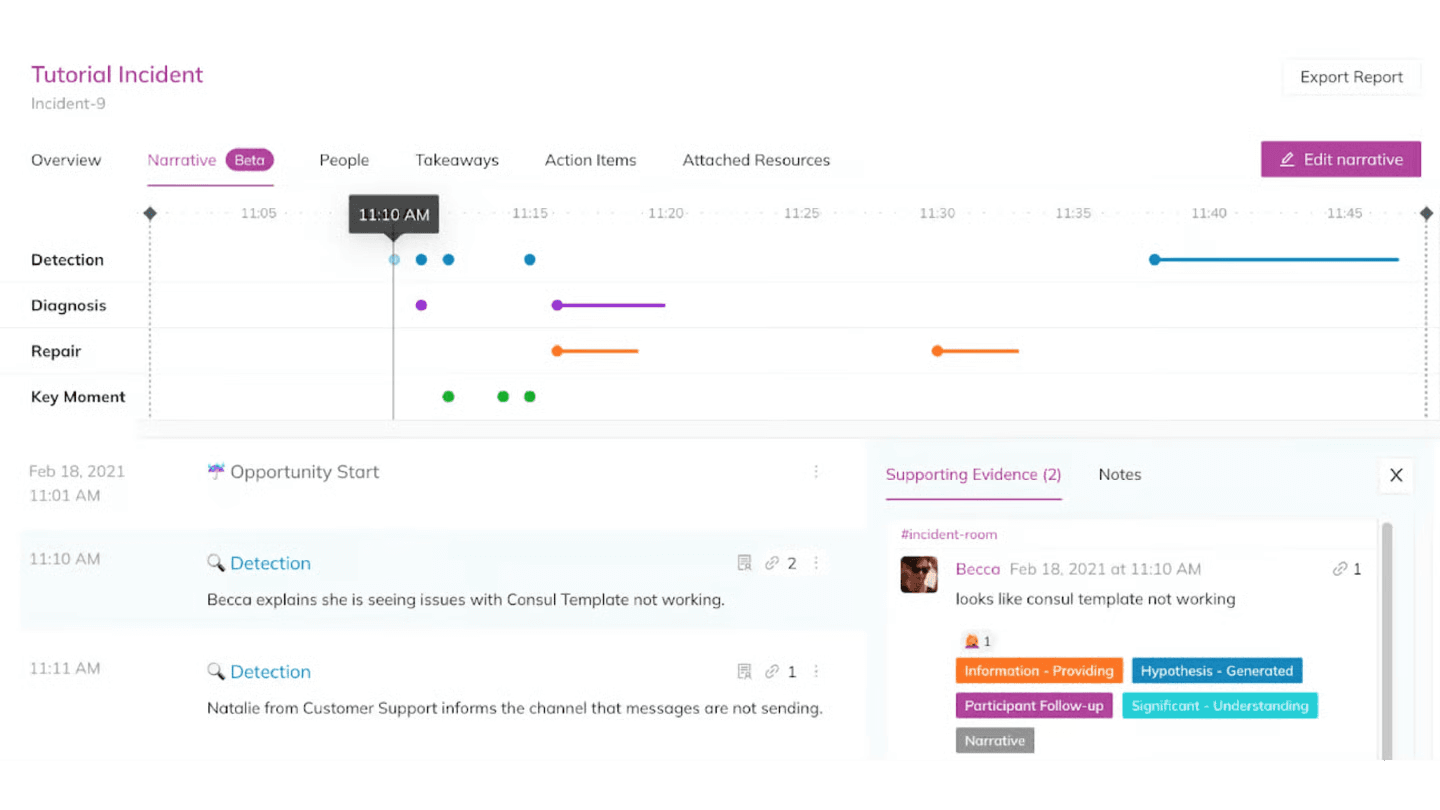Screen dimensions: 1440x810
Task: Click link icon on 11:10 AM Detection entry
Action: point(772,563)
